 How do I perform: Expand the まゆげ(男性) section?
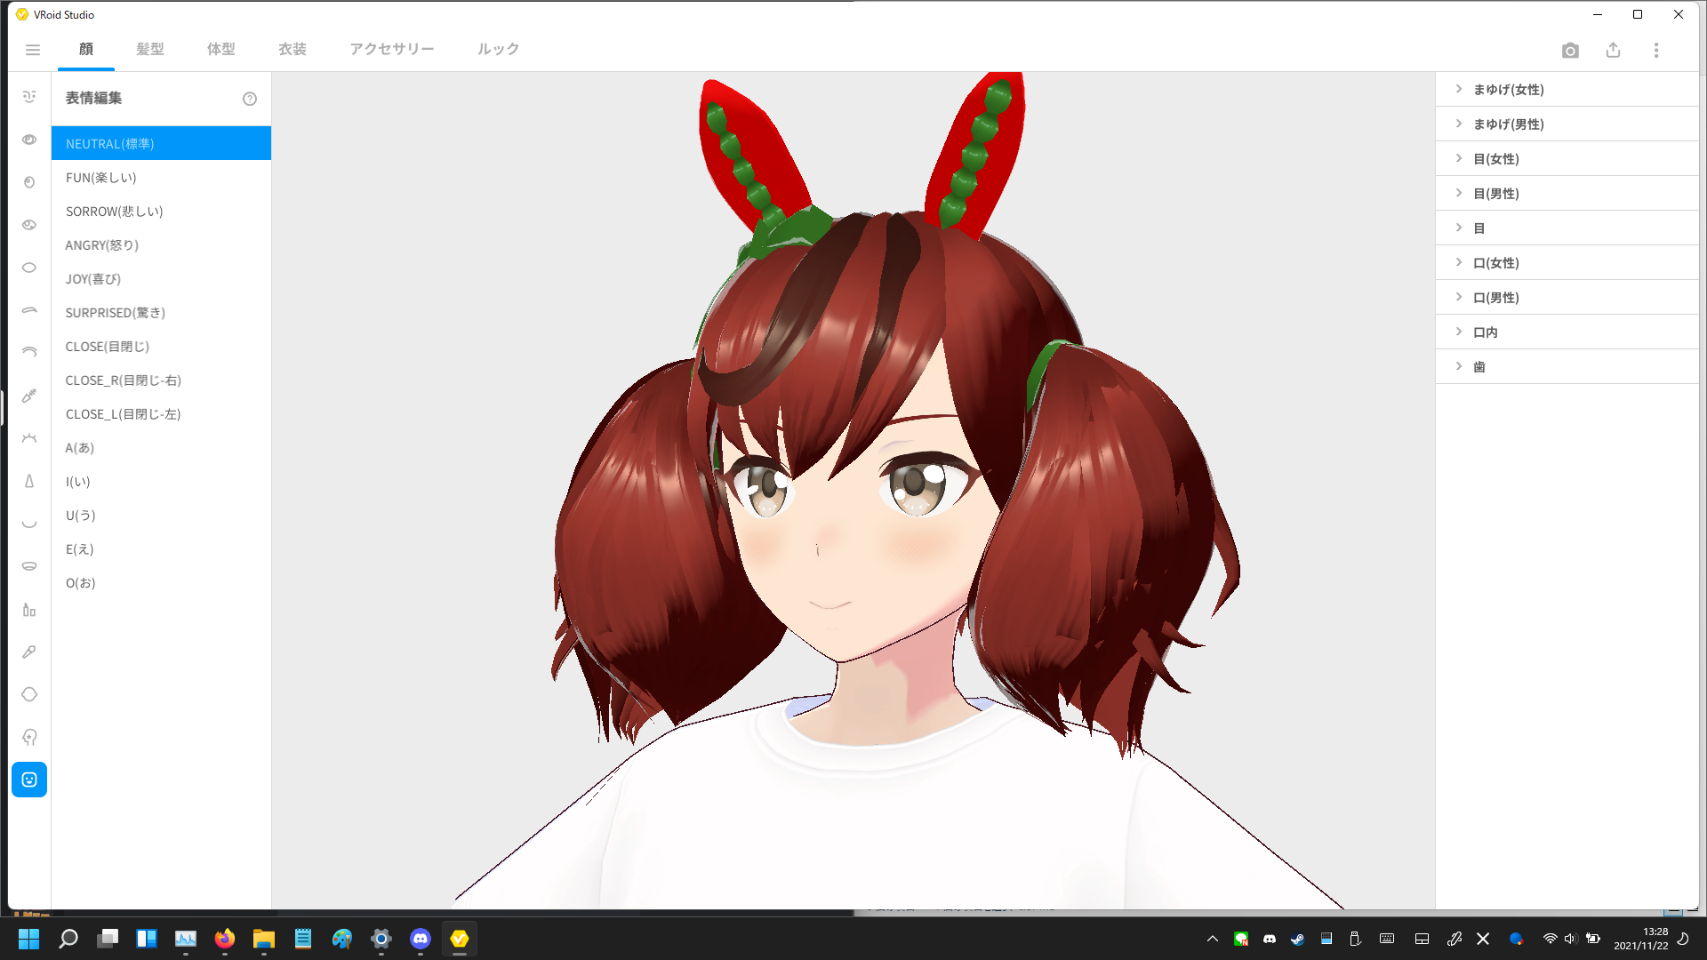click(1567, 124)
